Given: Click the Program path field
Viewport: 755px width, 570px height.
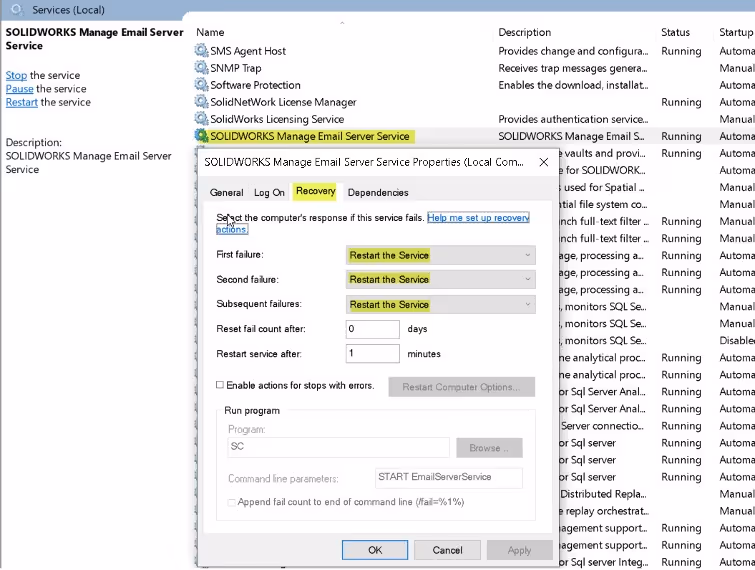Looking at the screenshot, I should click(338, 447).
